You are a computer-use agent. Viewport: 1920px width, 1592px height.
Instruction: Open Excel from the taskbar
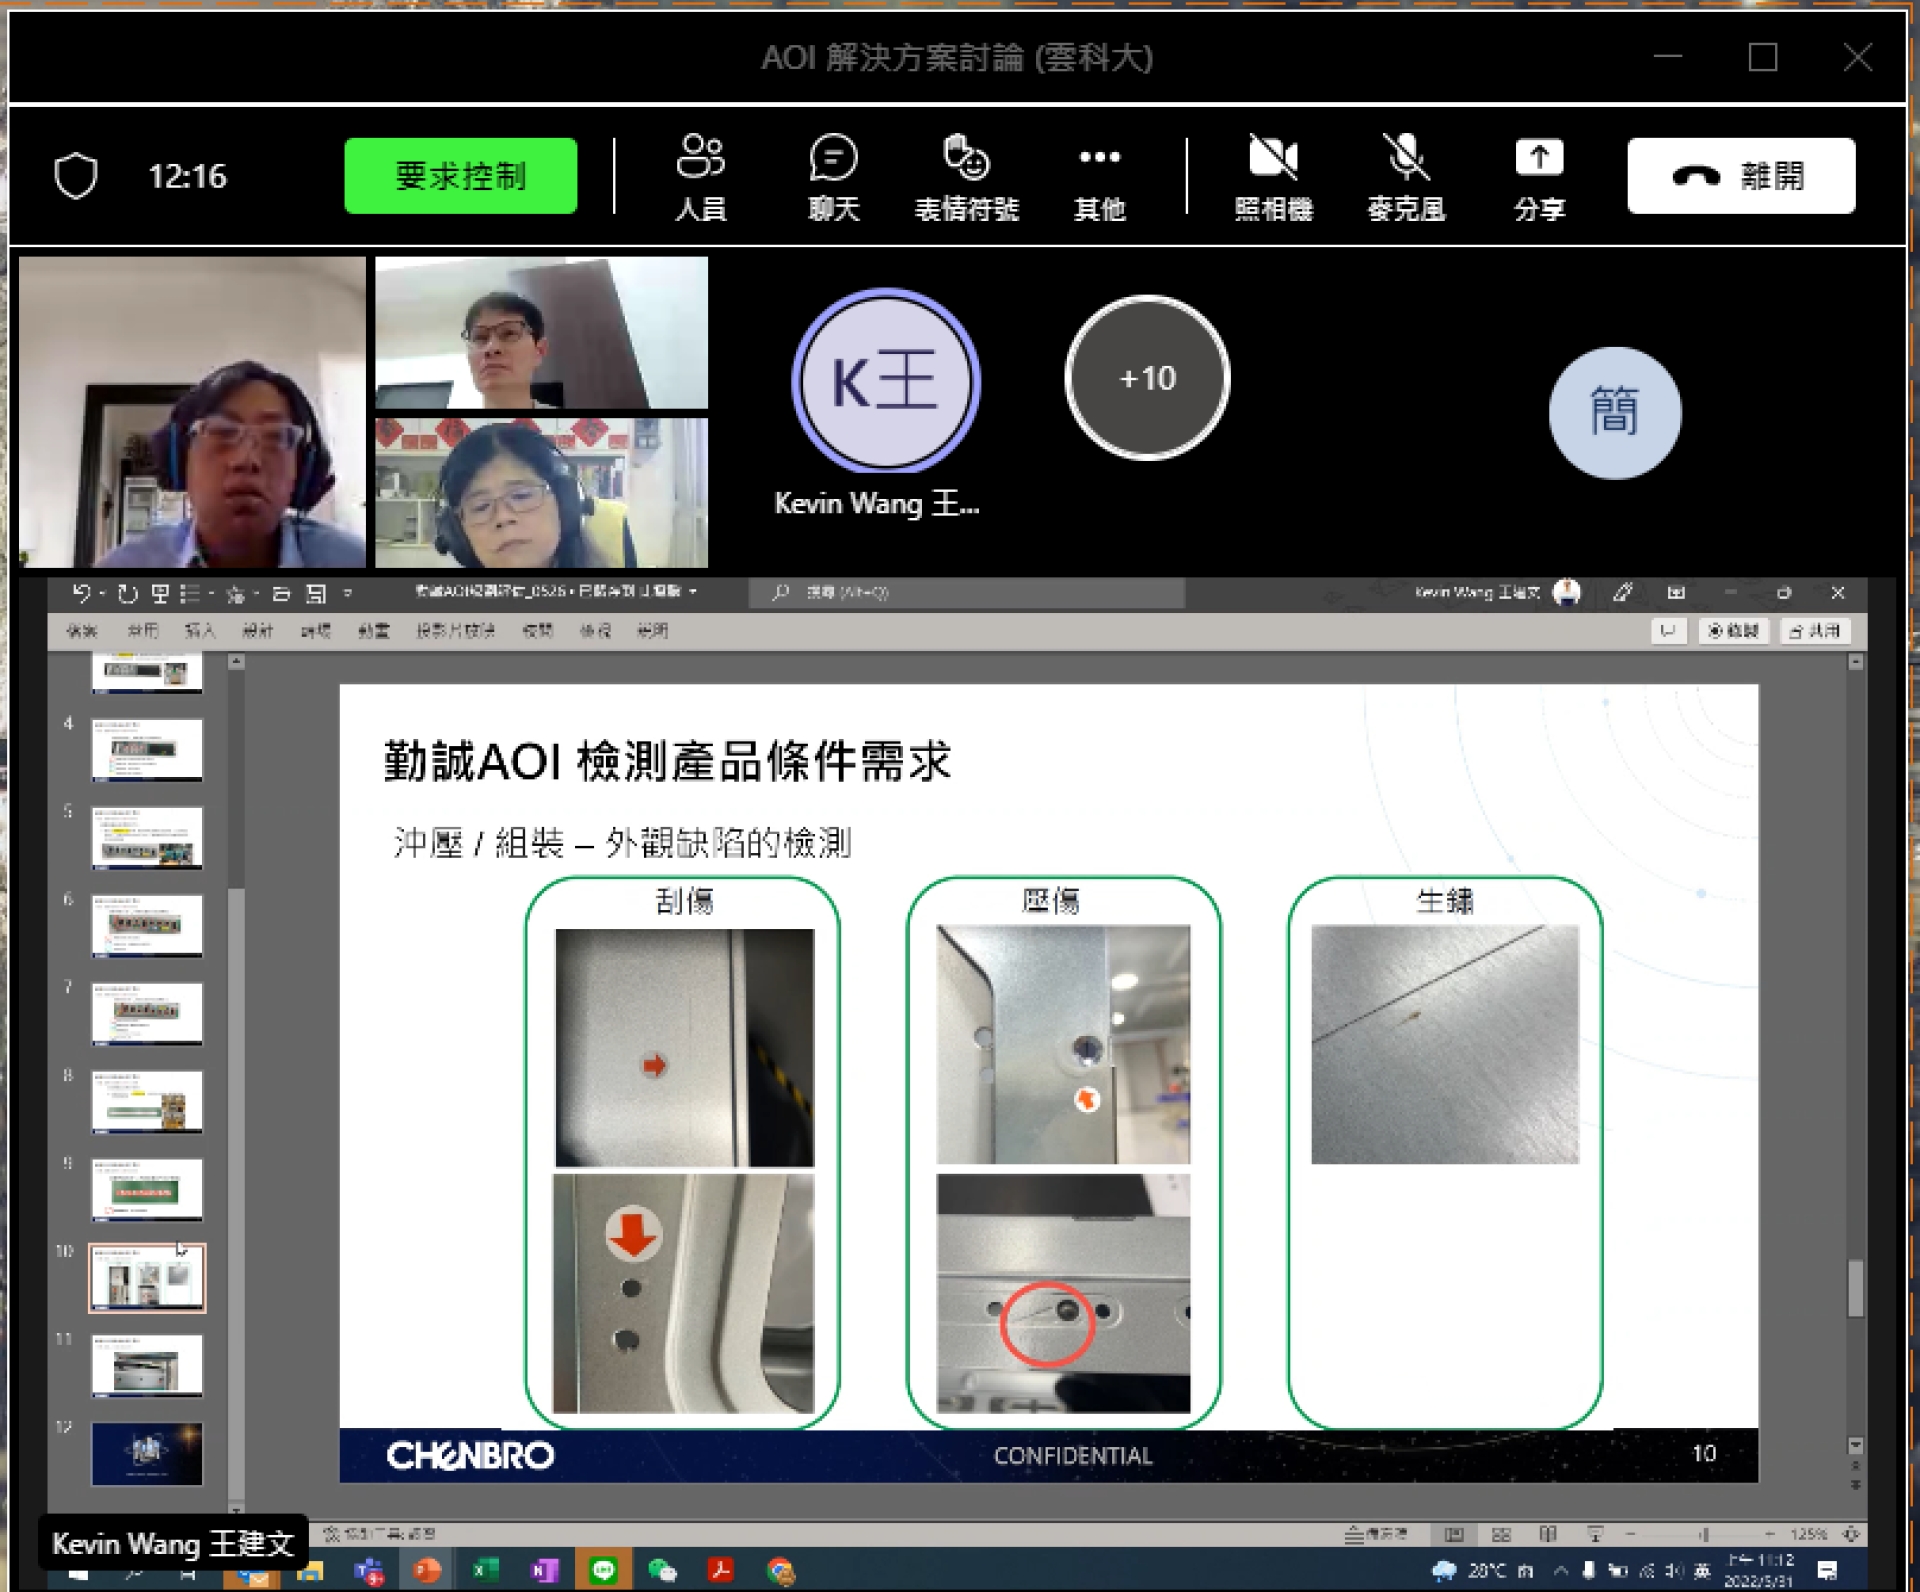(484, 1571)
